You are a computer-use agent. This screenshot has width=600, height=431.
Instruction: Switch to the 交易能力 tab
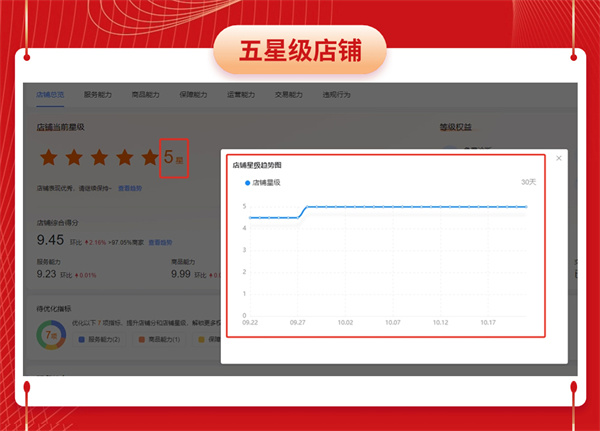[x=288, y=95]
